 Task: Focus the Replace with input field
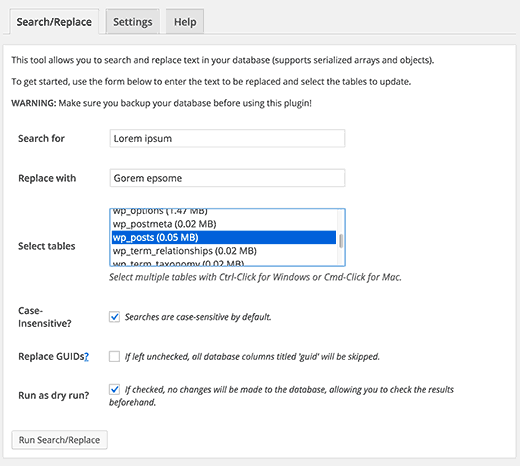tap(227, 178)
